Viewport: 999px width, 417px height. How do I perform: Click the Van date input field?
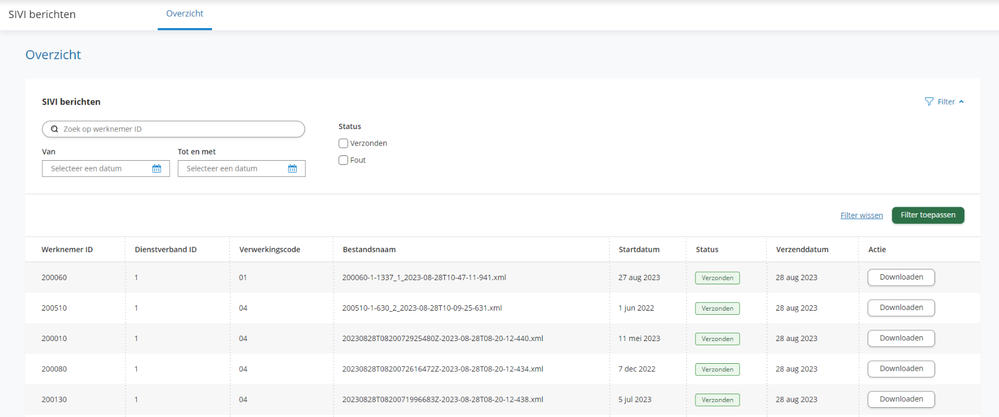pos(97,169)
